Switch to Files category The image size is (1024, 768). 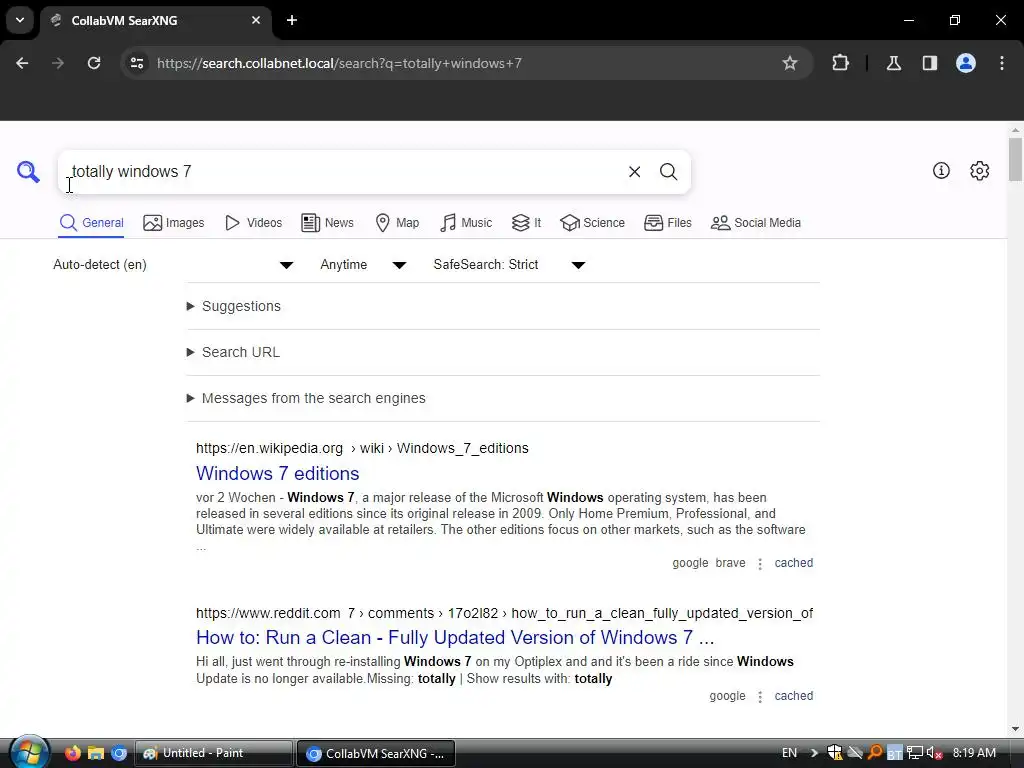(x=667, y=223)
